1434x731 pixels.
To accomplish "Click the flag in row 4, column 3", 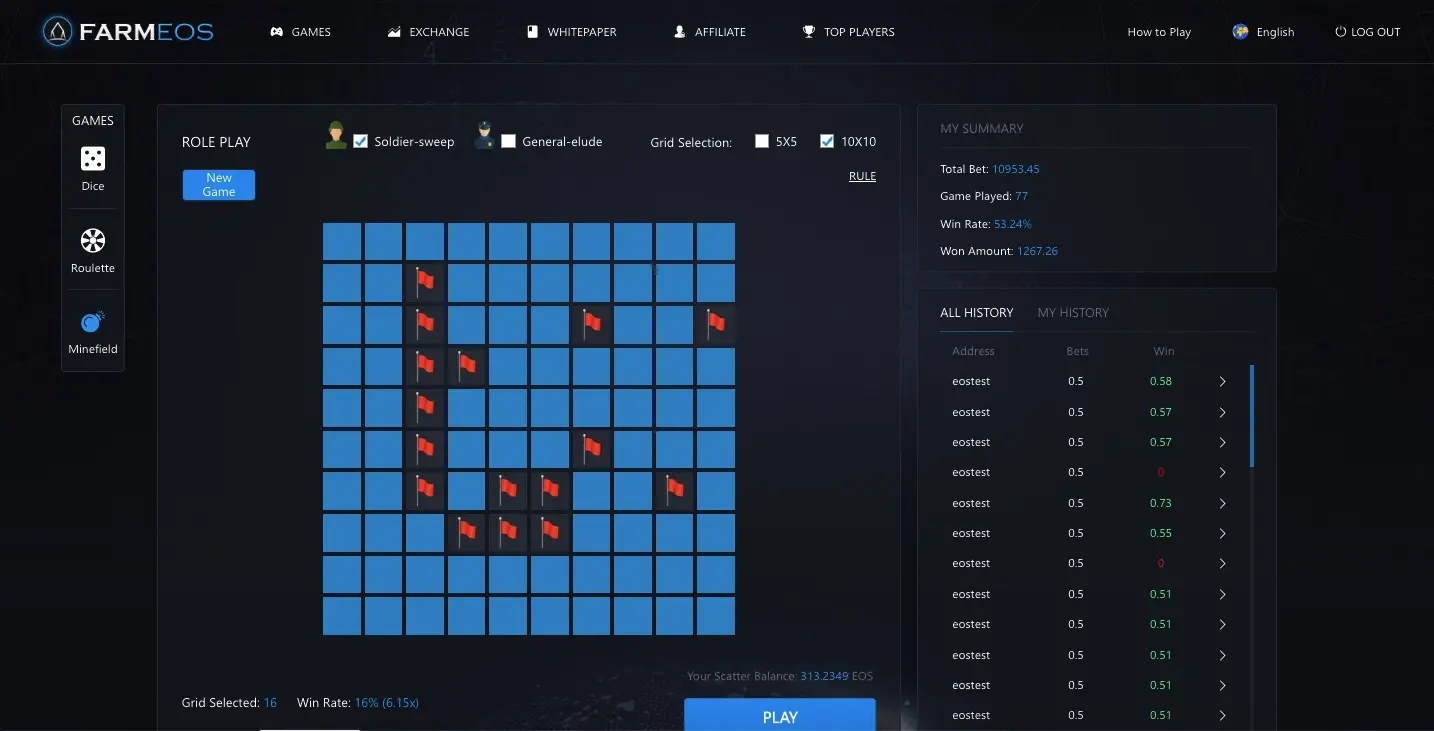I will (425, 367).
